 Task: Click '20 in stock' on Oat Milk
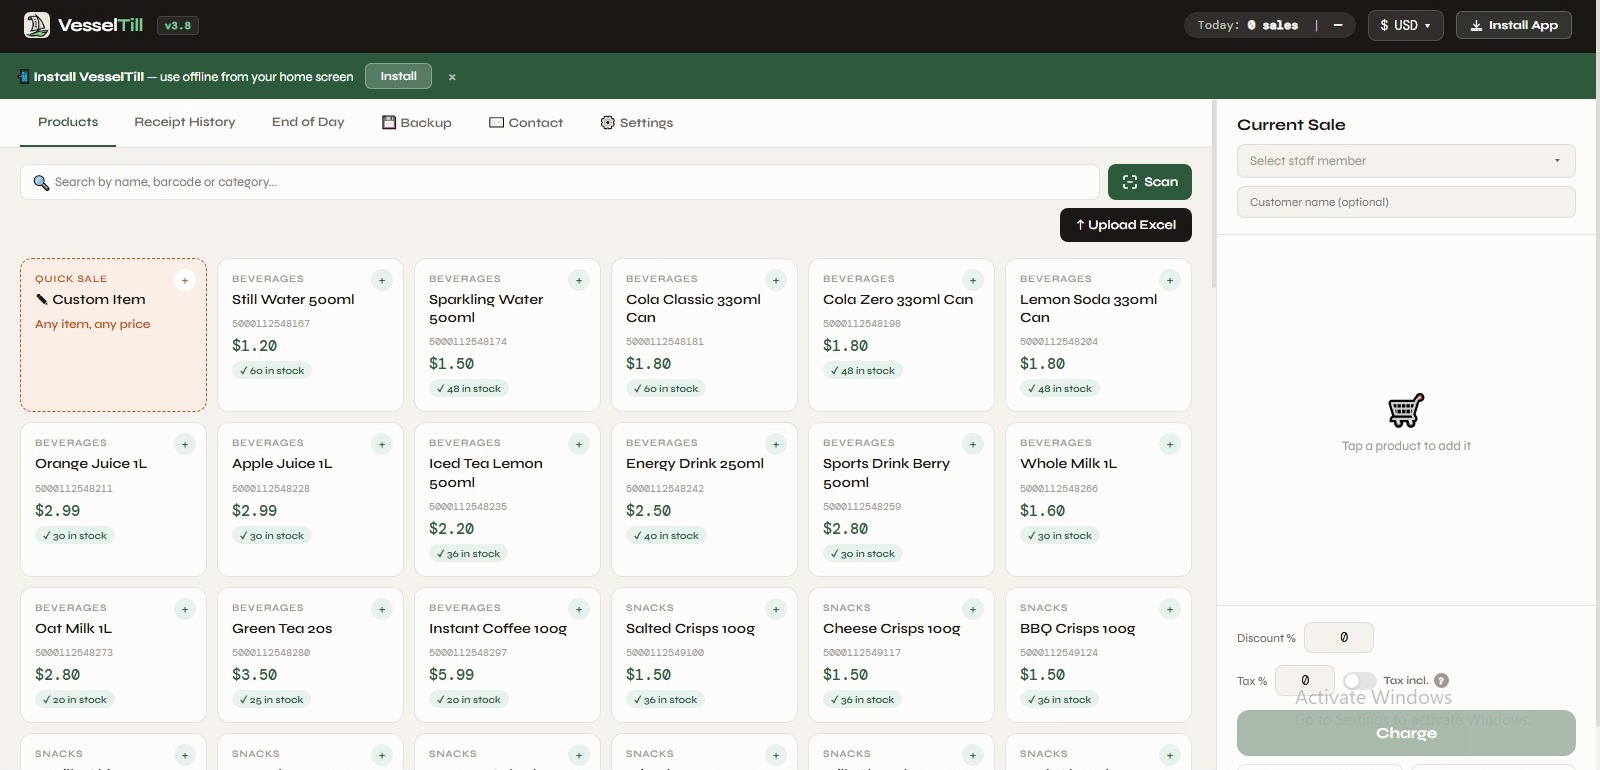coord(75,700)
